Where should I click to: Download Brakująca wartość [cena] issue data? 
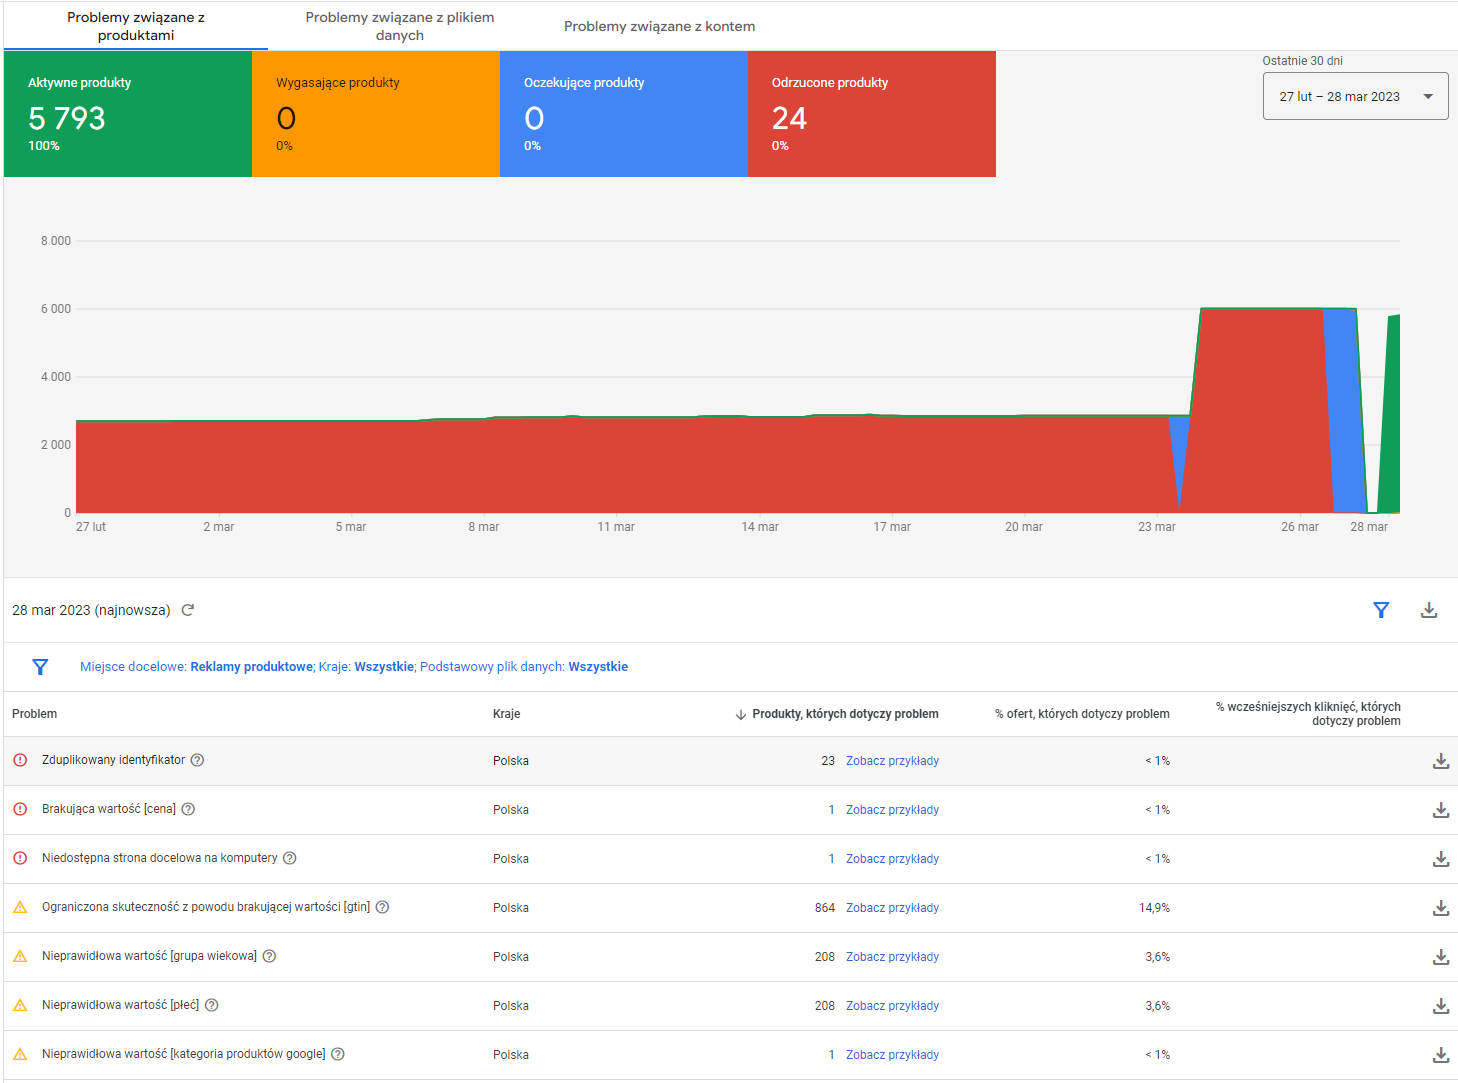click(x=1441, y=810)
